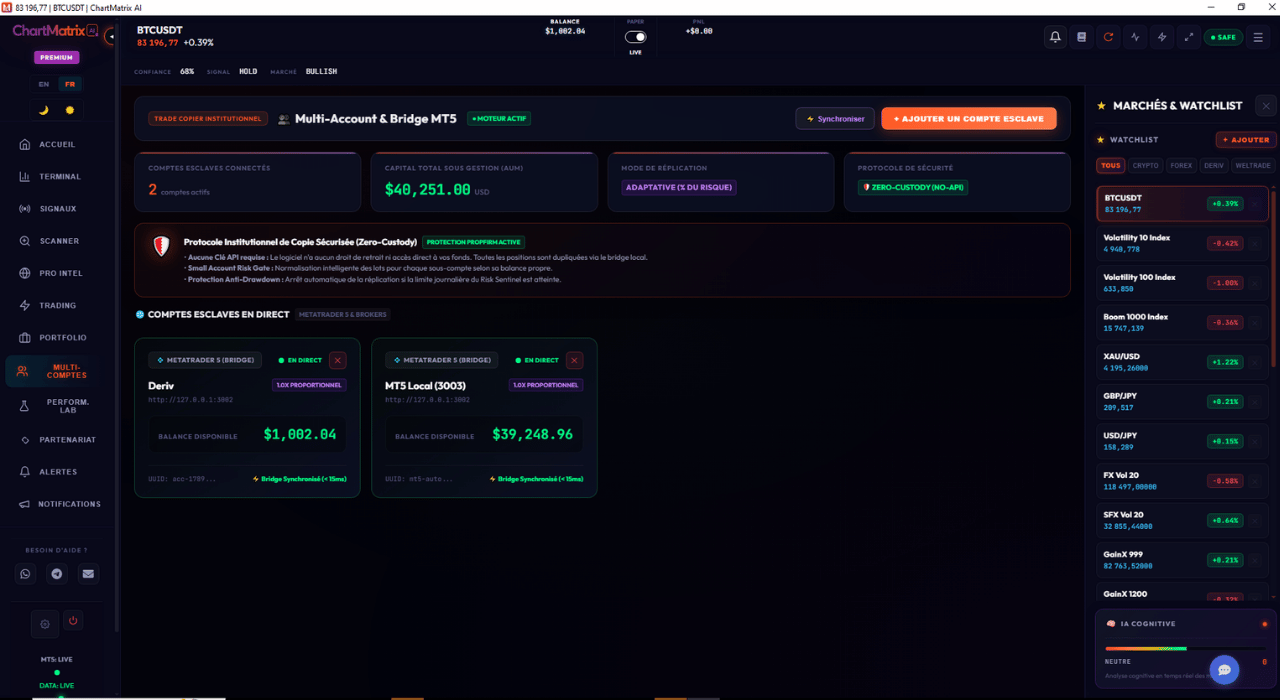This screenshot has width=1280, height=700.
Task: Open Trading in sidebar
Action: (x=57, y=305)
